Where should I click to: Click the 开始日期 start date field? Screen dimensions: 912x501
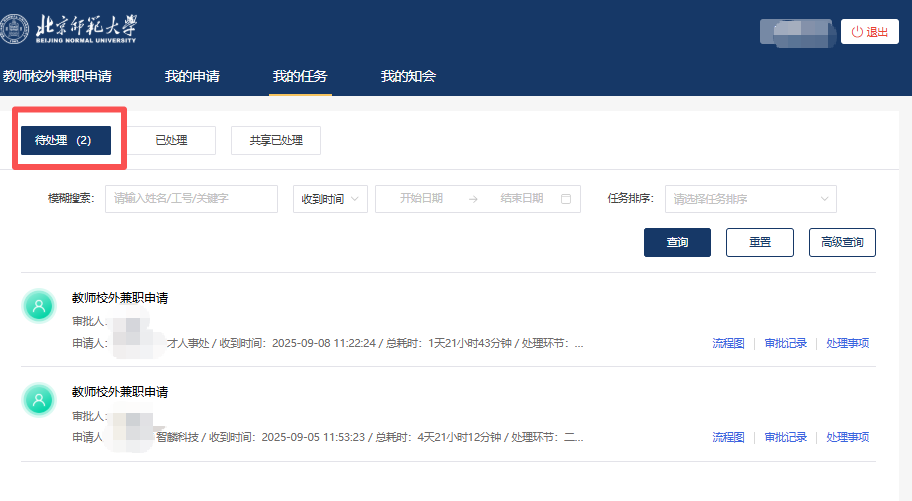[x=421, y=199]
